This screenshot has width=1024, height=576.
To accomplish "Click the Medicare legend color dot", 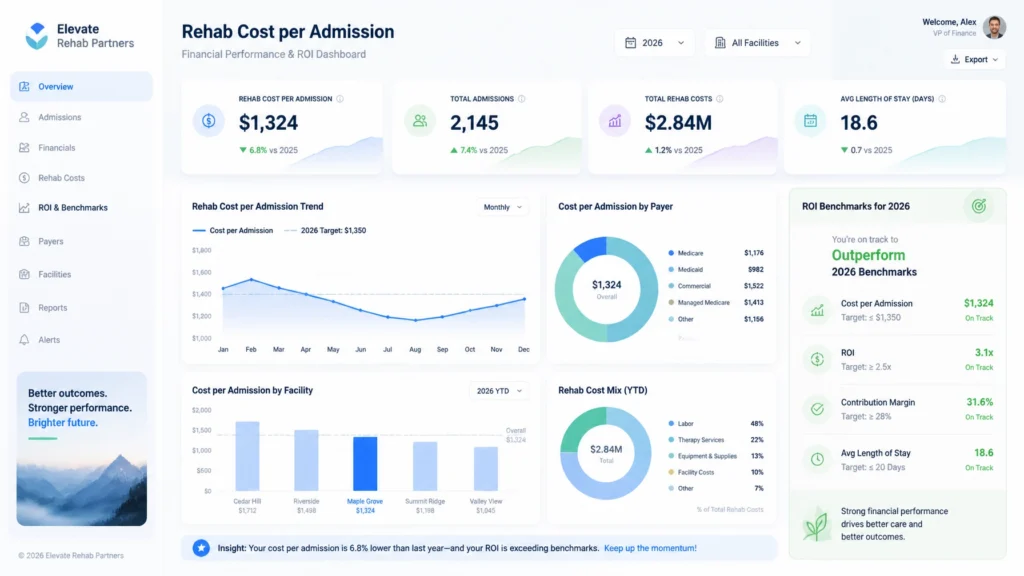I will [671, 253].
